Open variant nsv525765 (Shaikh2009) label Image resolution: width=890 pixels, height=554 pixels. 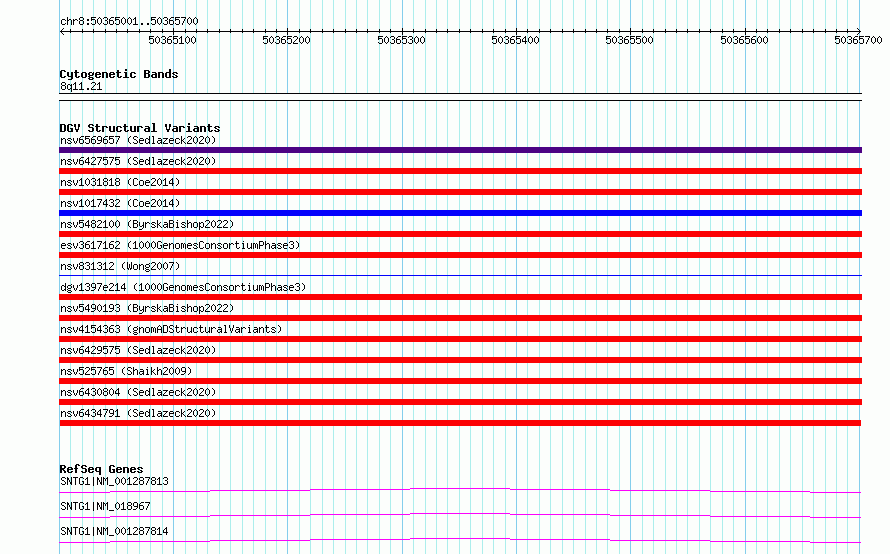[x=126, y=371]
